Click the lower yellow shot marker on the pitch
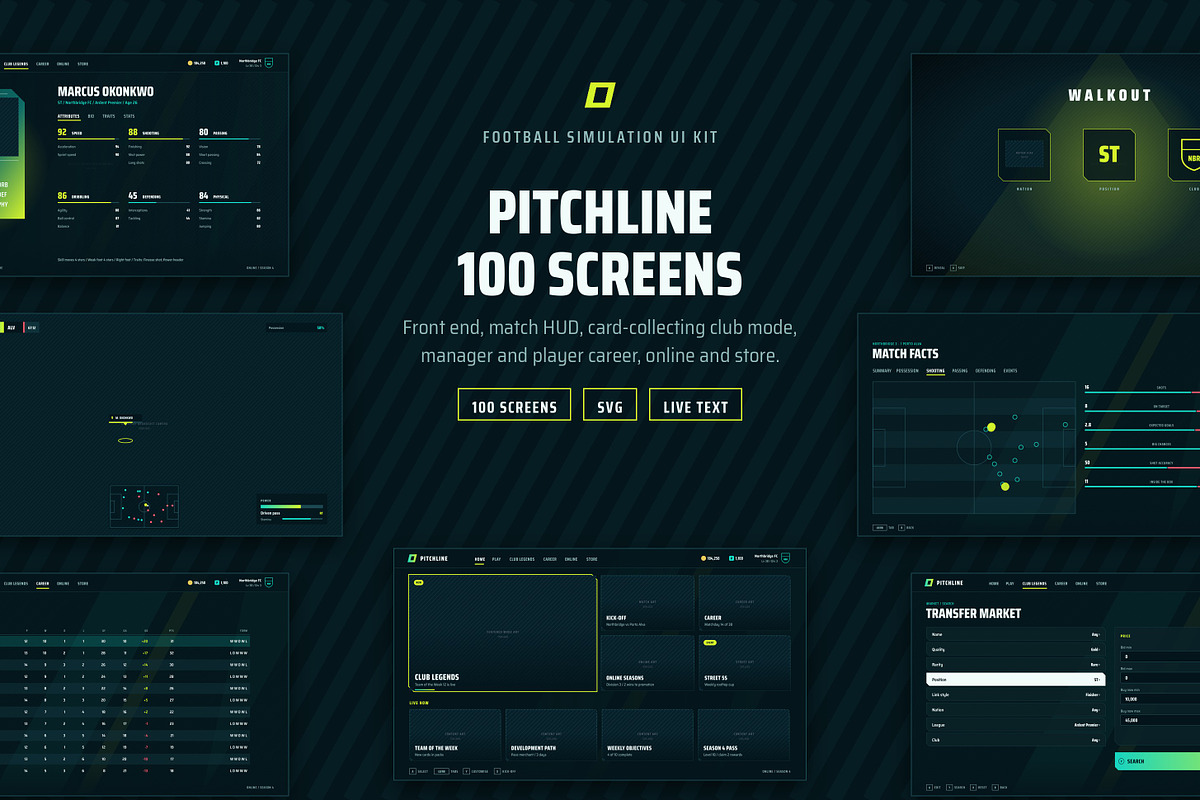1200x800 pixels. pyautogui.click(x=1005, y=487)
